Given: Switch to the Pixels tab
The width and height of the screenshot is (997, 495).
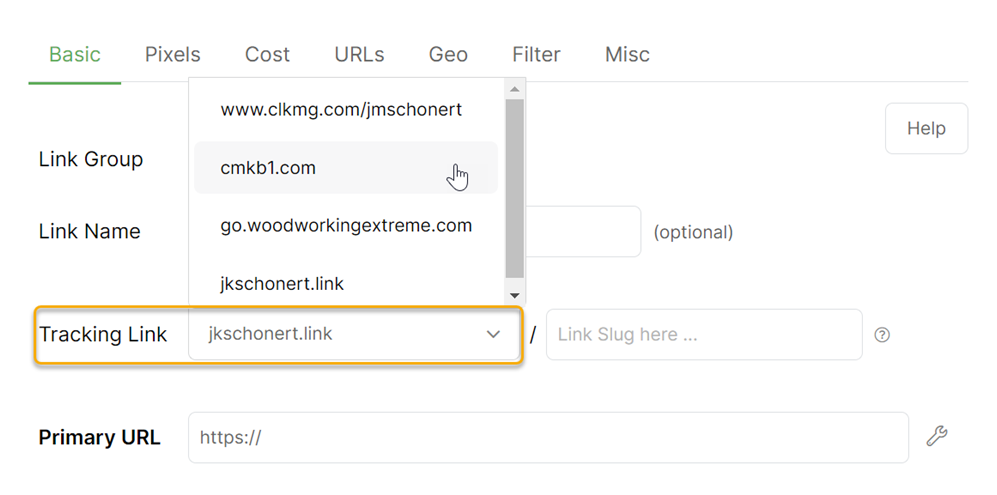Looking at the screenshot, I should click(x=172, y=55).
